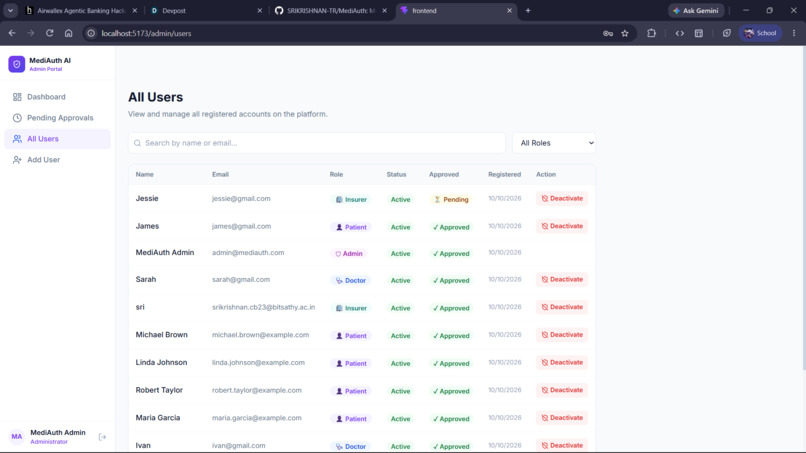This screenshot has height=453, width=806.
Task: Open the All Roles filter dropdown
Action: [554, 143]
